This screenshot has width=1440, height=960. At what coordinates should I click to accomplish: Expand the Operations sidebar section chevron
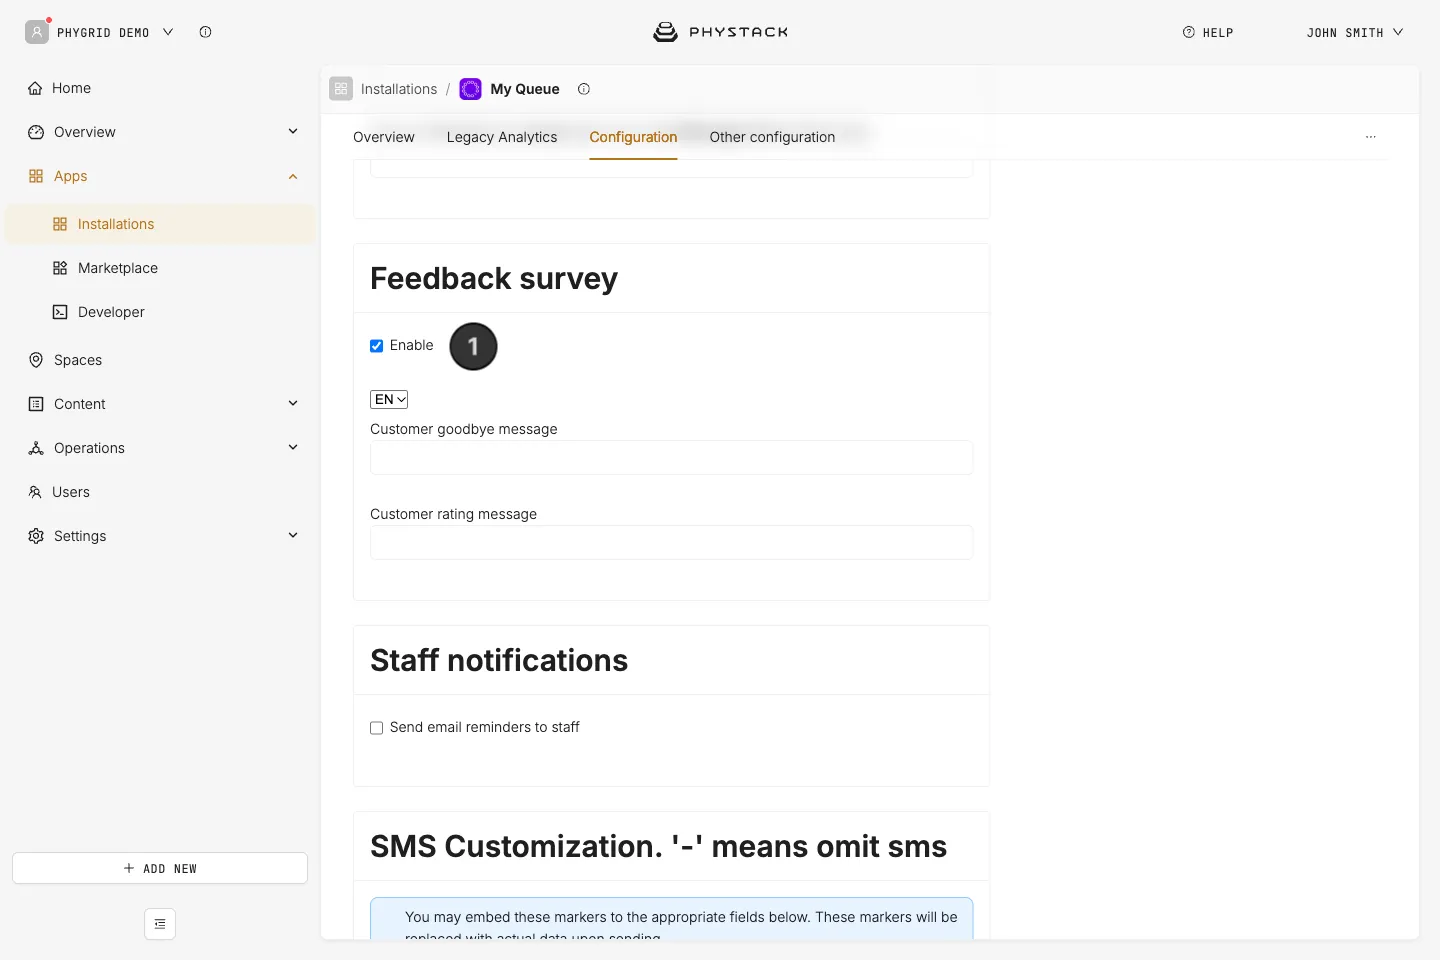pyautogui.click(x=293, y=447)
